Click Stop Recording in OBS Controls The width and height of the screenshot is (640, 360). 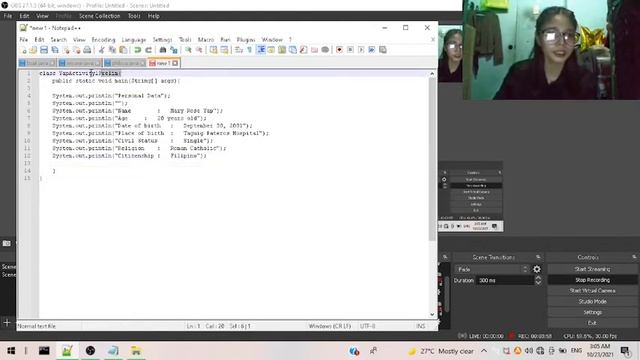click(x=592, y=280)
